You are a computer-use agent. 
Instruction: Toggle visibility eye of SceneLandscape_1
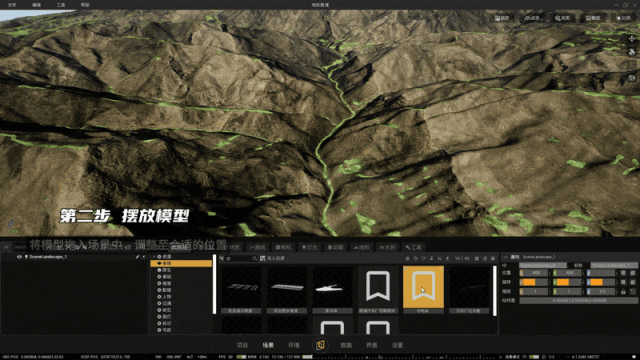19,257
